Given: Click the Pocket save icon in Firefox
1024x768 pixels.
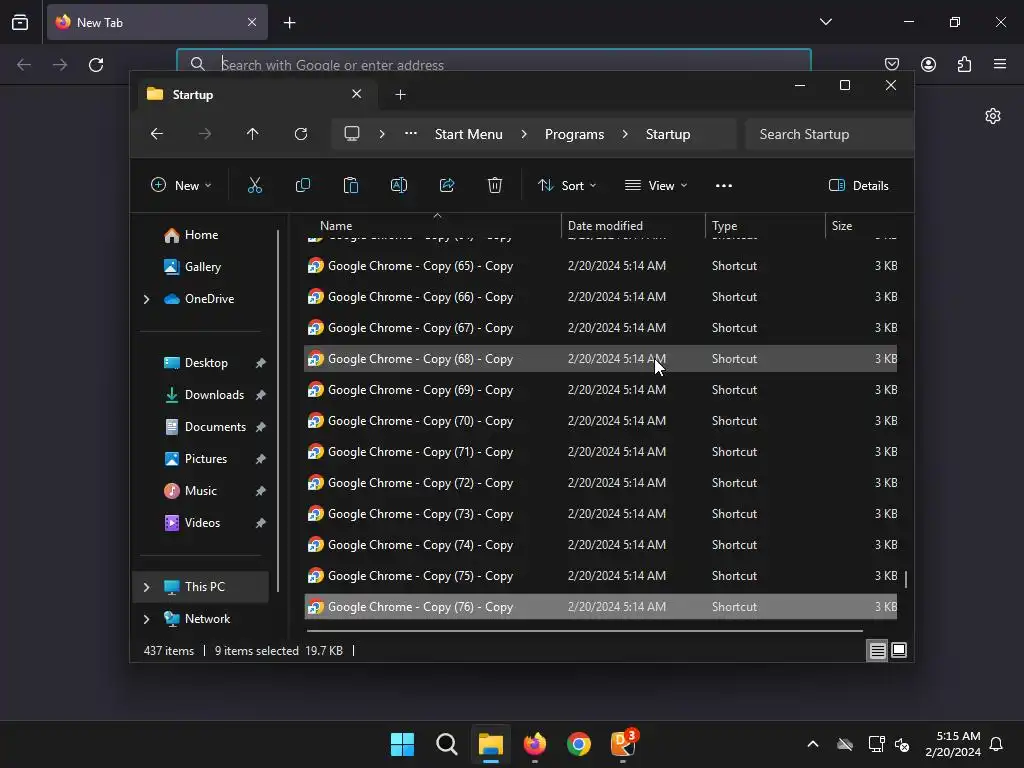Looking at the screenshot, I should point(892,65).
